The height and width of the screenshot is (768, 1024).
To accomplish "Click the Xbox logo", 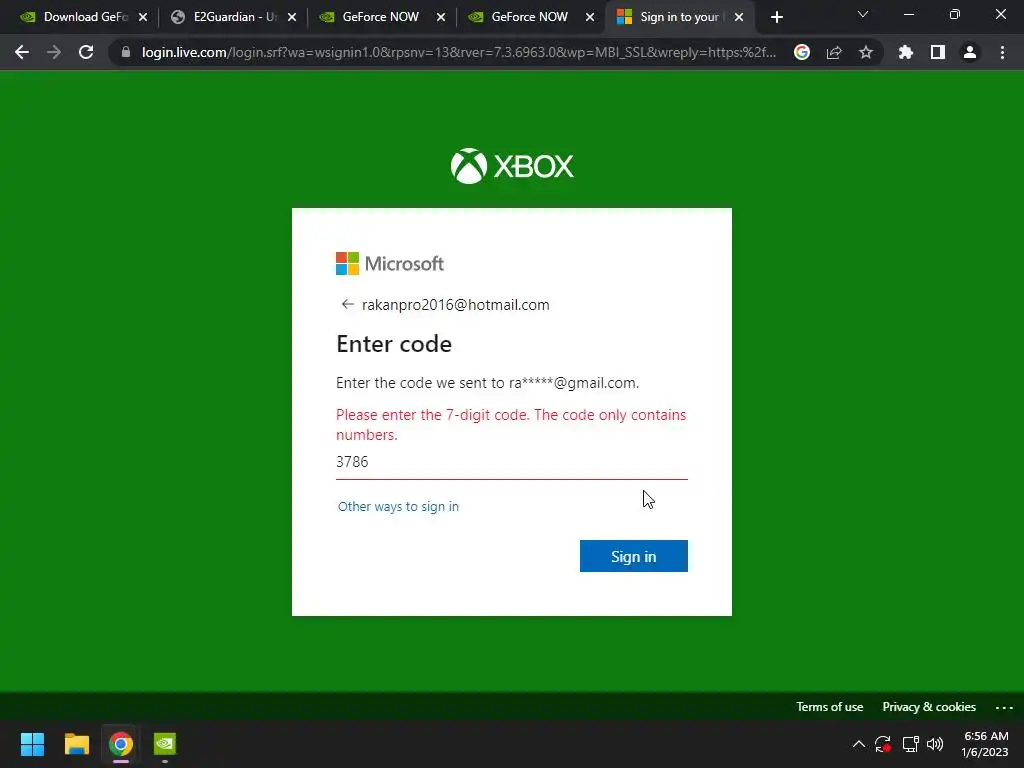I will 512,166.
